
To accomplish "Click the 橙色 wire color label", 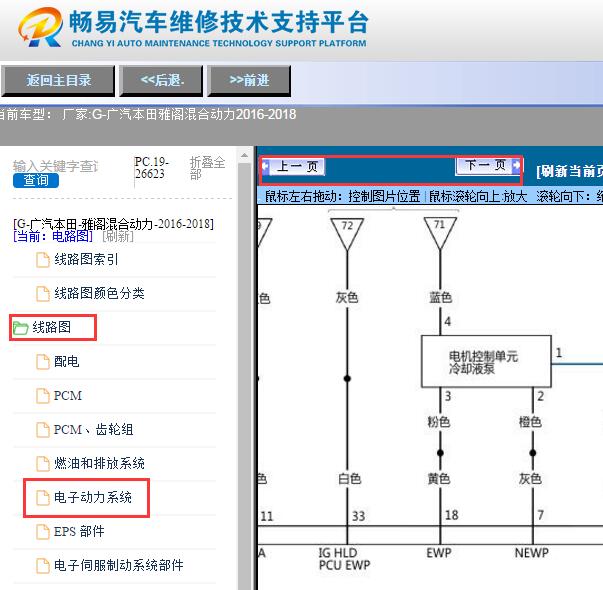I will (x=530, y=422).
